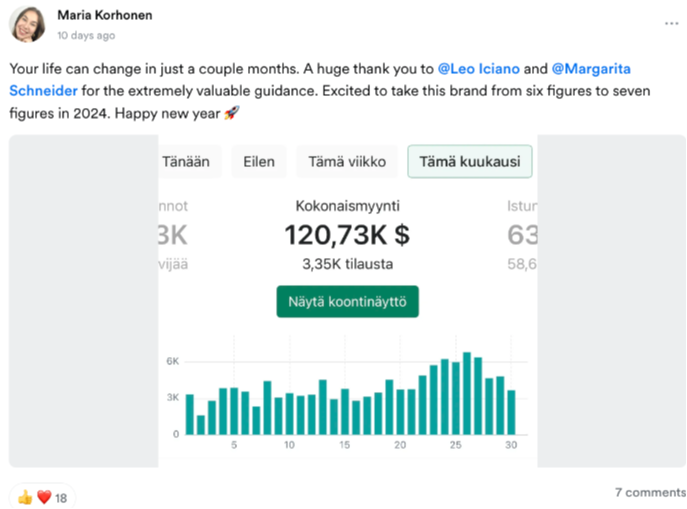687x509 pixels.
Task: Open the @Margarita Schneider mention link
Action: point(590,70)
